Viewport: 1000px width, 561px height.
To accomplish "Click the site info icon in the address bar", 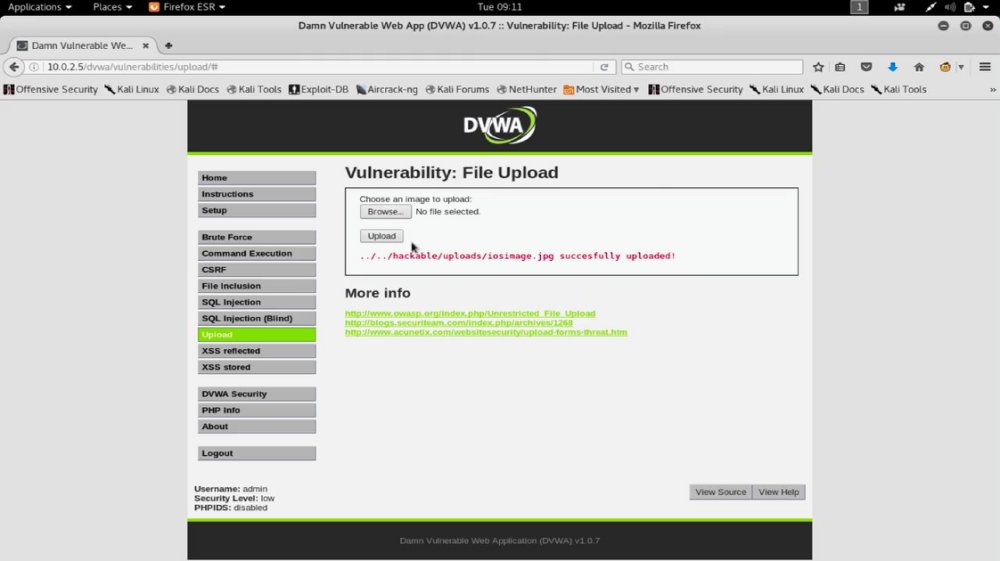I will tap(34, 67).
